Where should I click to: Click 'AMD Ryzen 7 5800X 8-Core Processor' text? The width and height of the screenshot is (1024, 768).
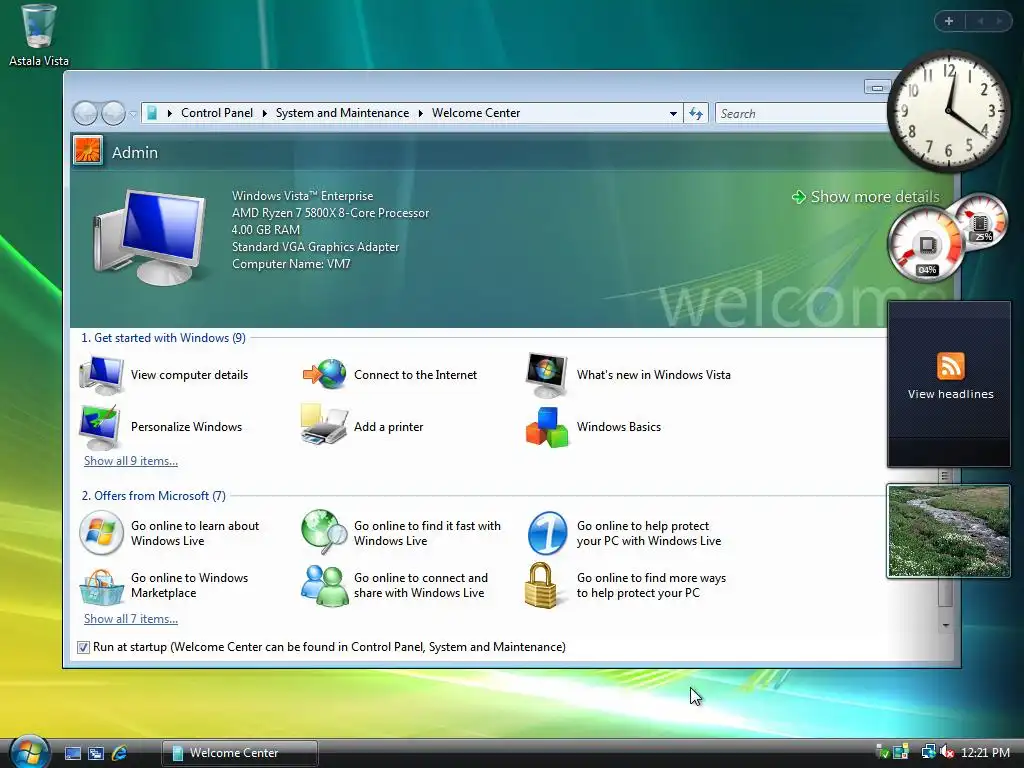pyautogui.click(x=330, y=213)
